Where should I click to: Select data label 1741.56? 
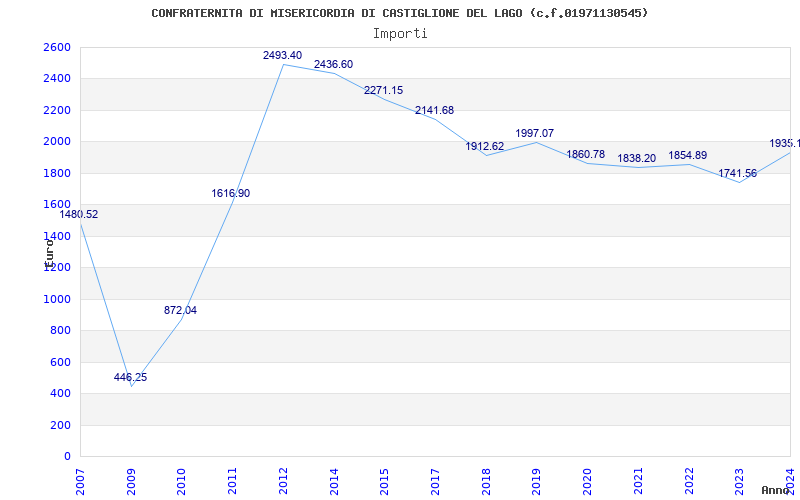click(x=737, y=173)
